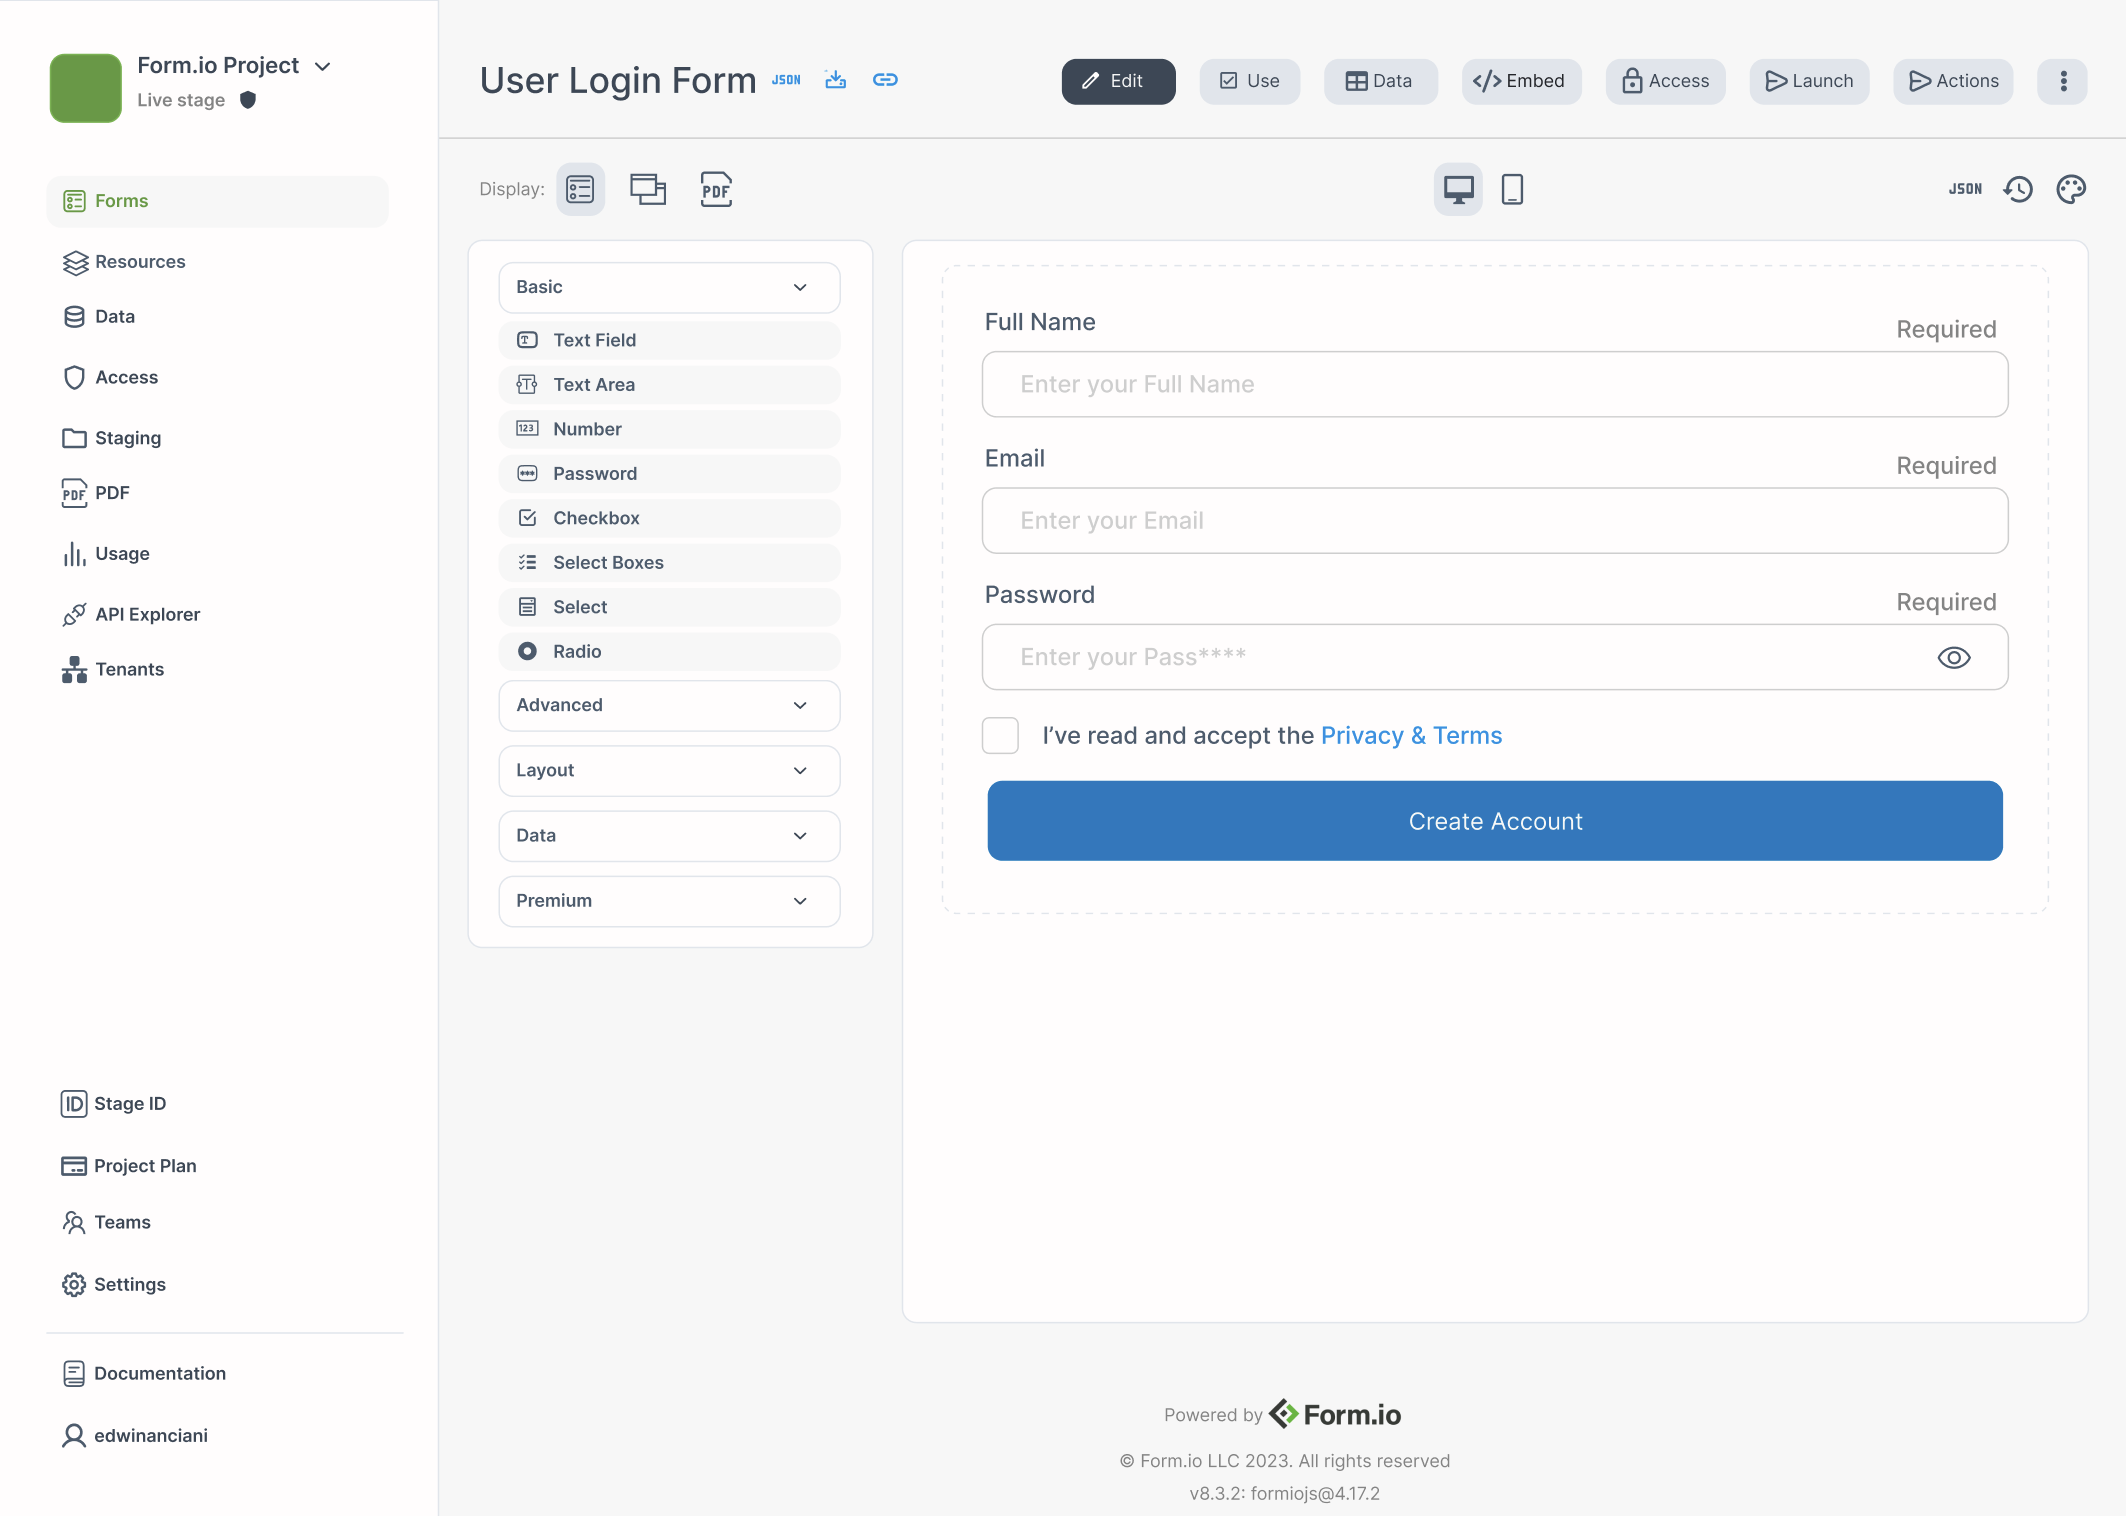Toggle password visibility eye icon
The image size is (2126, 1516).
point(1953,657)
